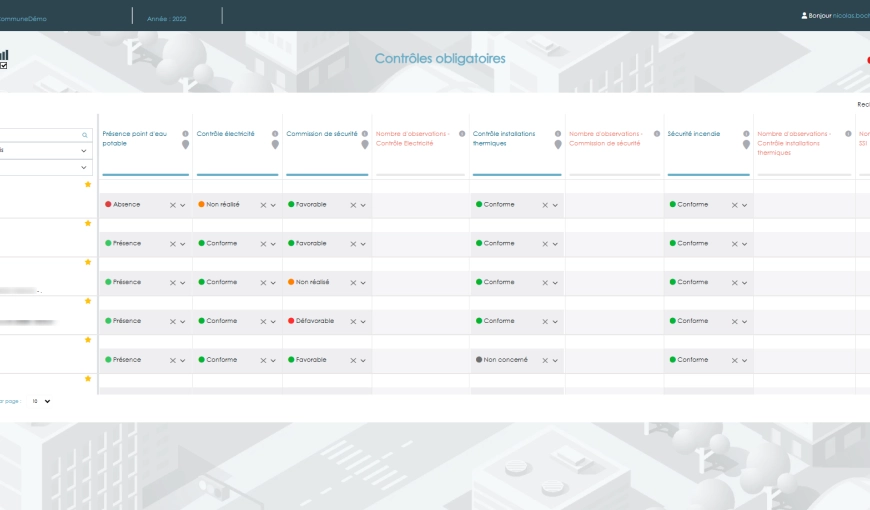This screenshot has height=510, width=870.
Task: Expand the Absence dropdown chevron
Action: [183, 205]
